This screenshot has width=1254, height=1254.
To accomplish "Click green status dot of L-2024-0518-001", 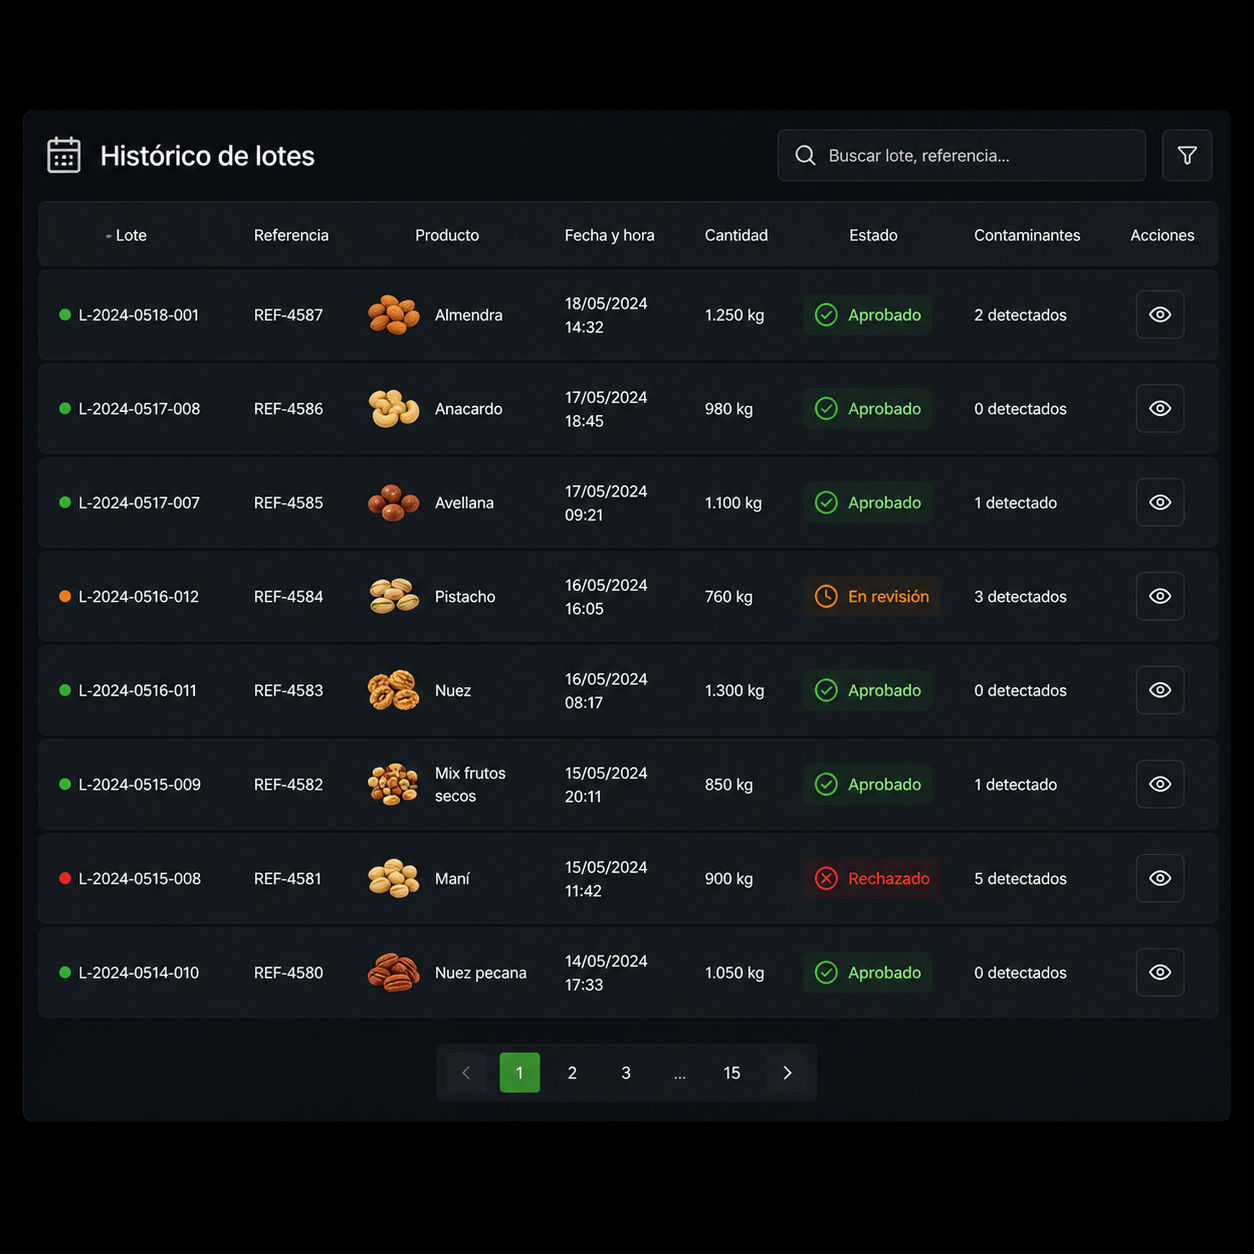I will (x=65, y=315).
